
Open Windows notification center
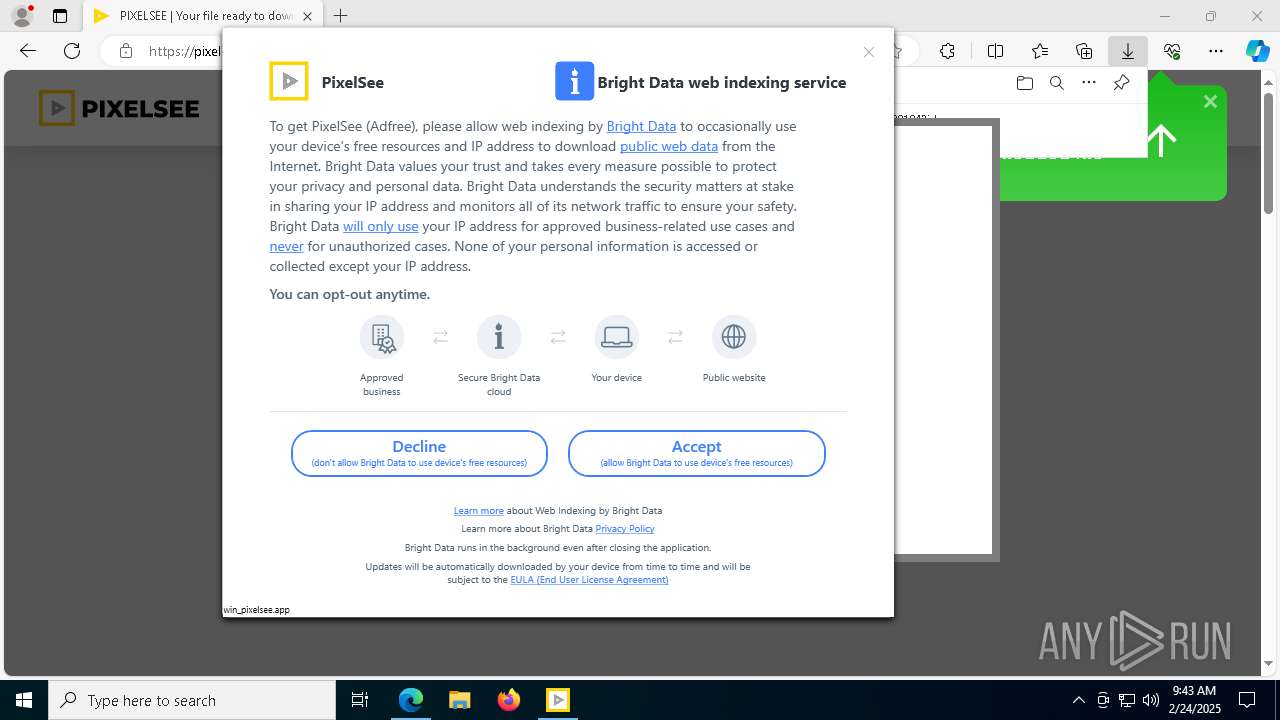[x=1247, y=700]
